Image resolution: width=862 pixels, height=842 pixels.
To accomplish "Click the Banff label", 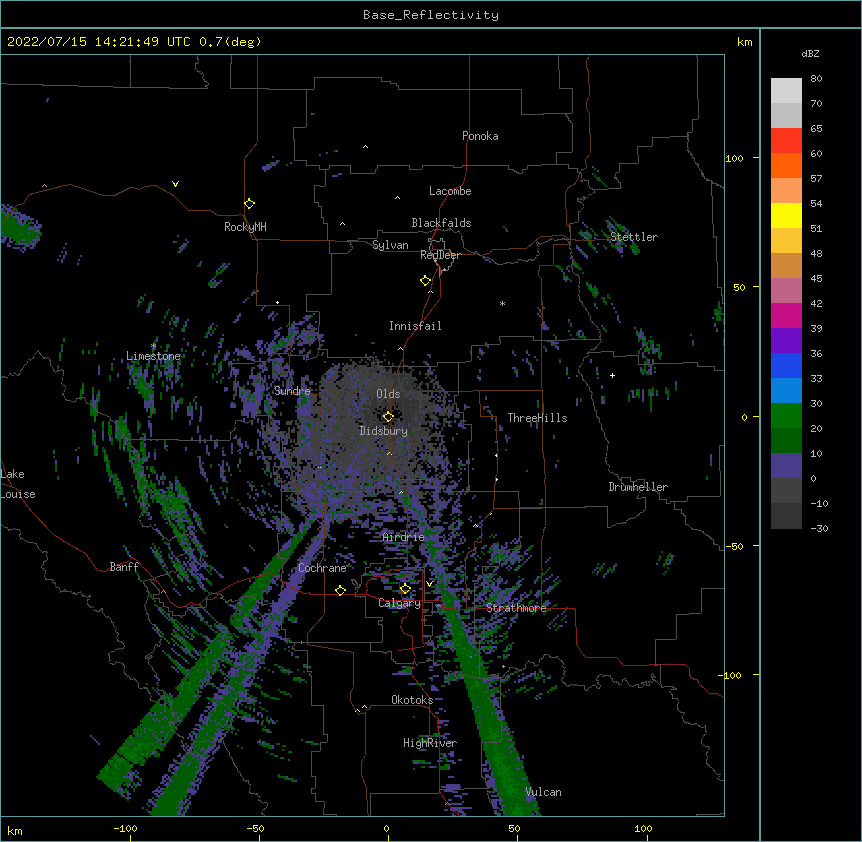I will pyautogui.click(x=124, y=567).
